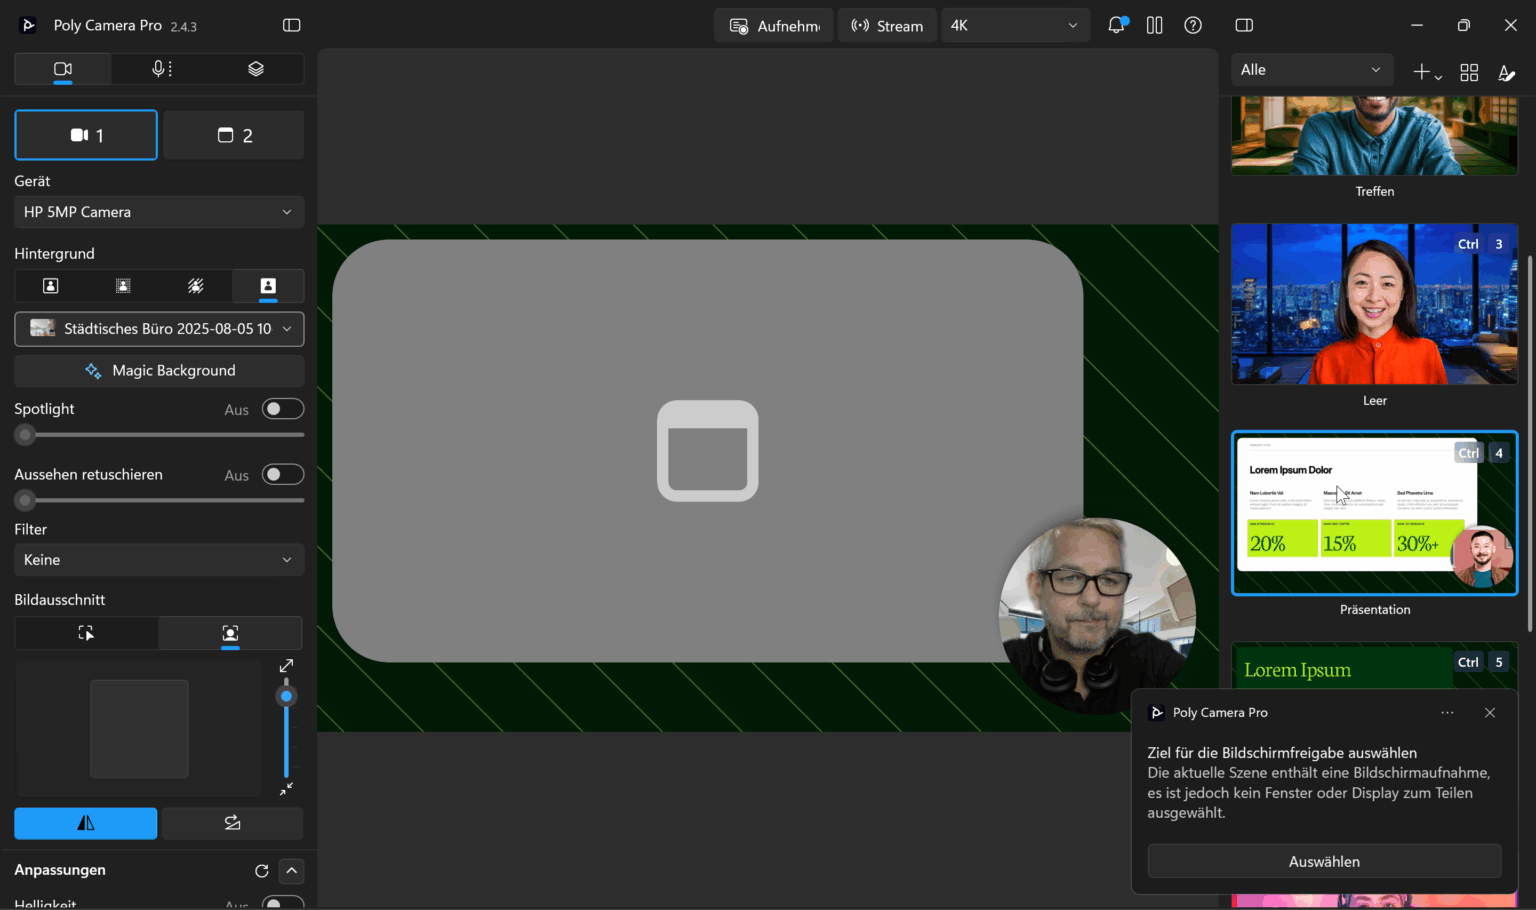Open notifications bell icon
This screenshot has width=1536, height=910.
click(x=1117, y=25)
